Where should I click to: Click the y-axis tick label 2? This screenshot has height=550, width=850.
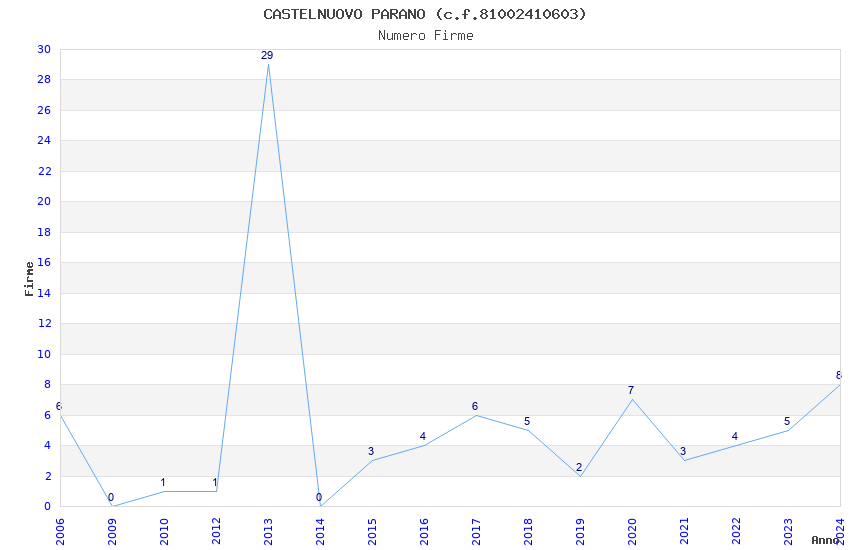click(x=48, y=476)
